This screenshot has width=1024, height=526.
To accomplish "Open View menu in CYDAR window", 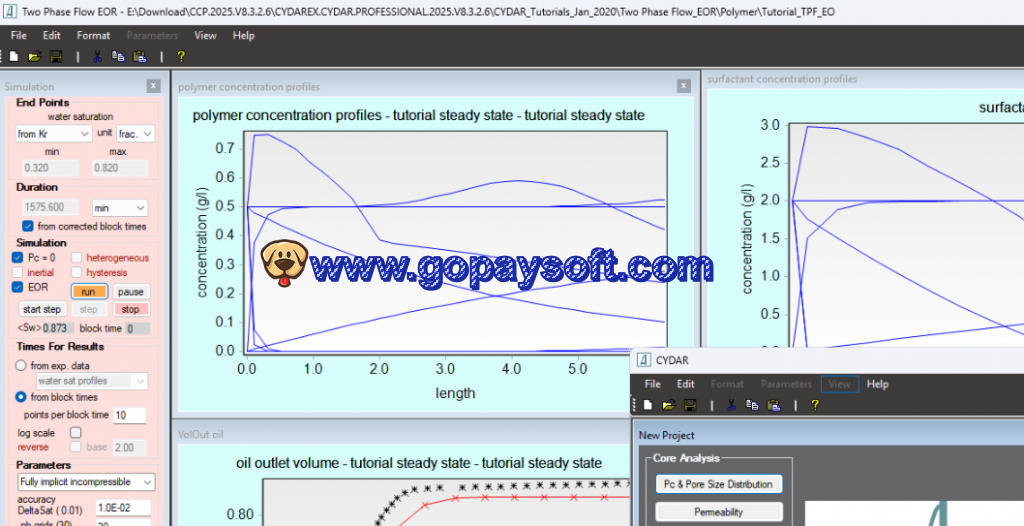I will [x=839, y=384].
